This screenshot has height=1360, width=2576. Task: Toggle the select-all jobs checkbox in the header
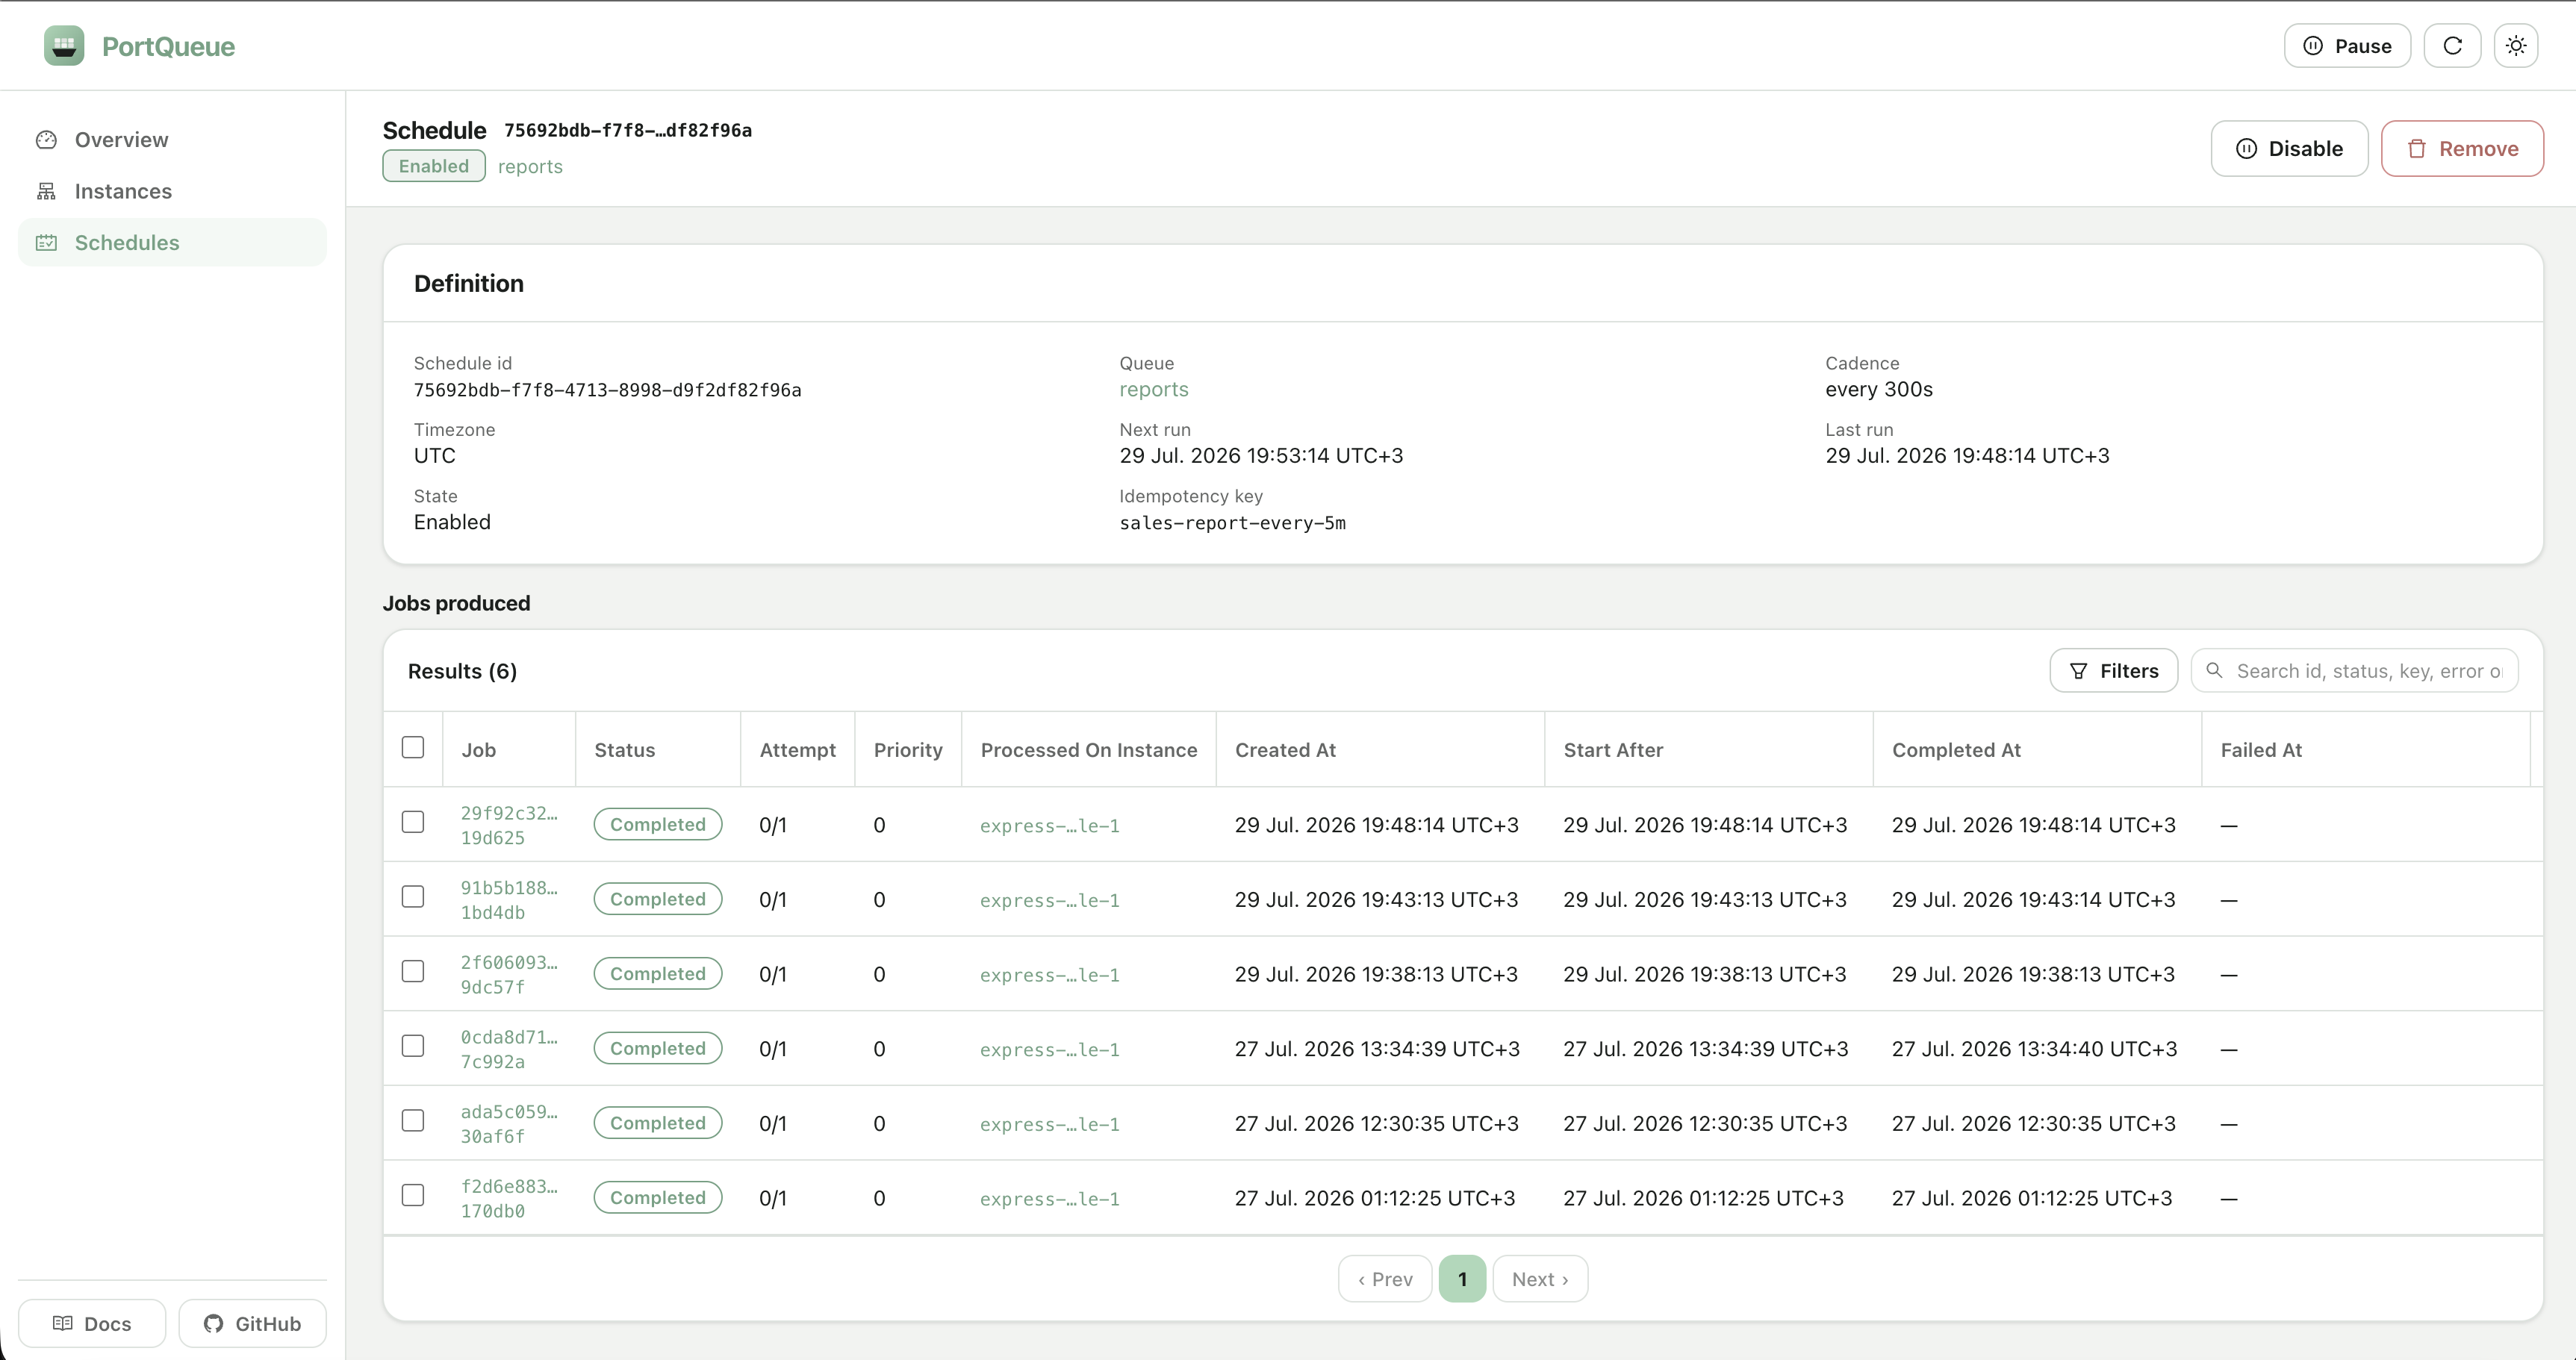pos(413,748)
